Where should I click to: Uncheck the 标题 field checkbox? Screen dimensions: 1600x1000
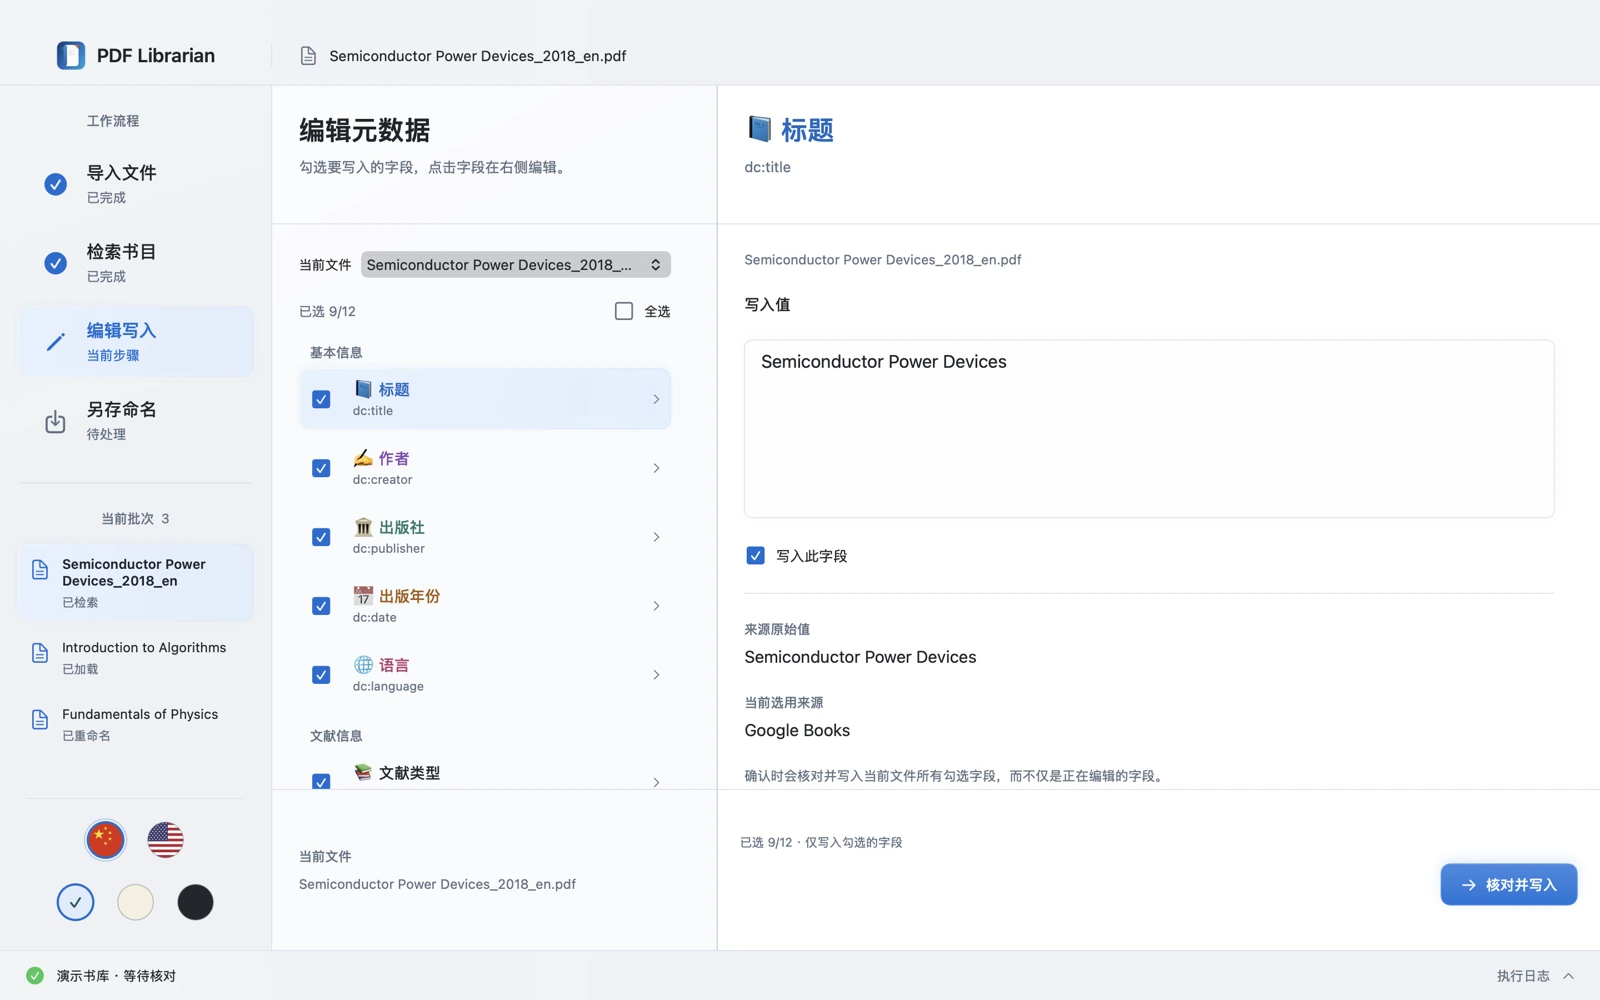tap(321, 399)
